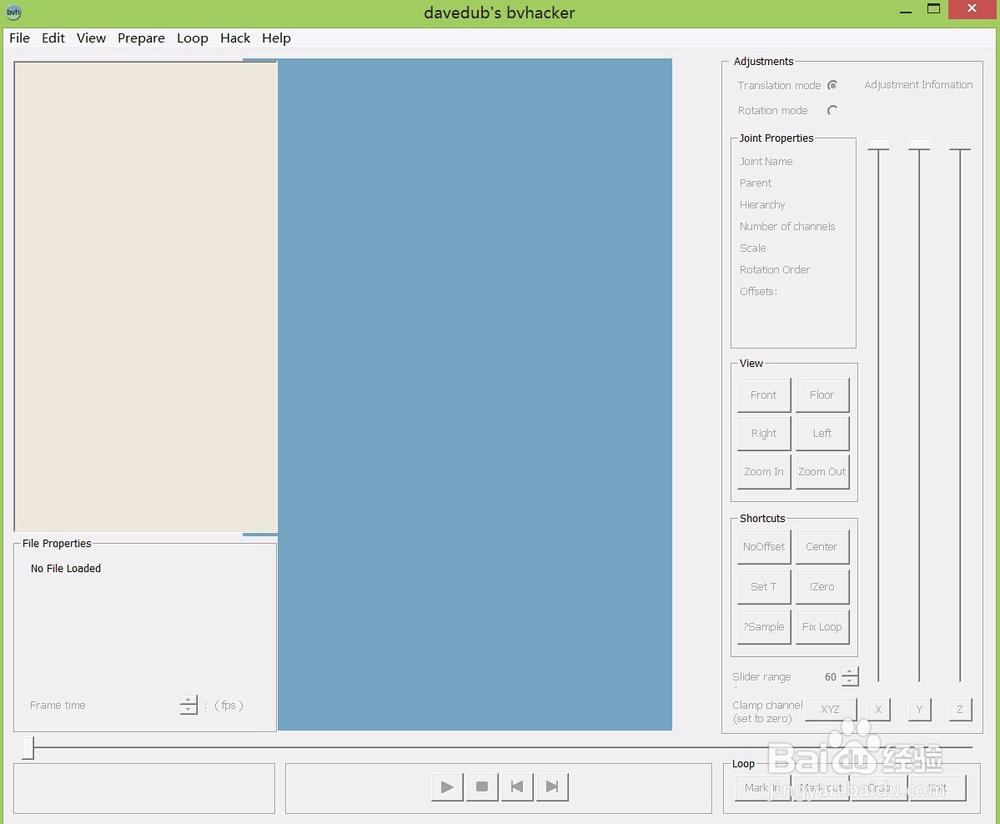Click the Knit loop button

[x=938, y=788]
